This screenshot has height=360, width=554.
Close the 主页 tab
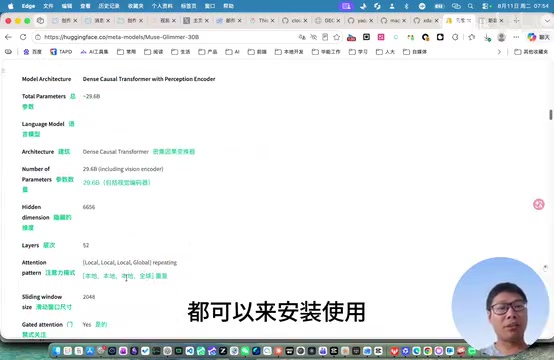tap(207, 21)
